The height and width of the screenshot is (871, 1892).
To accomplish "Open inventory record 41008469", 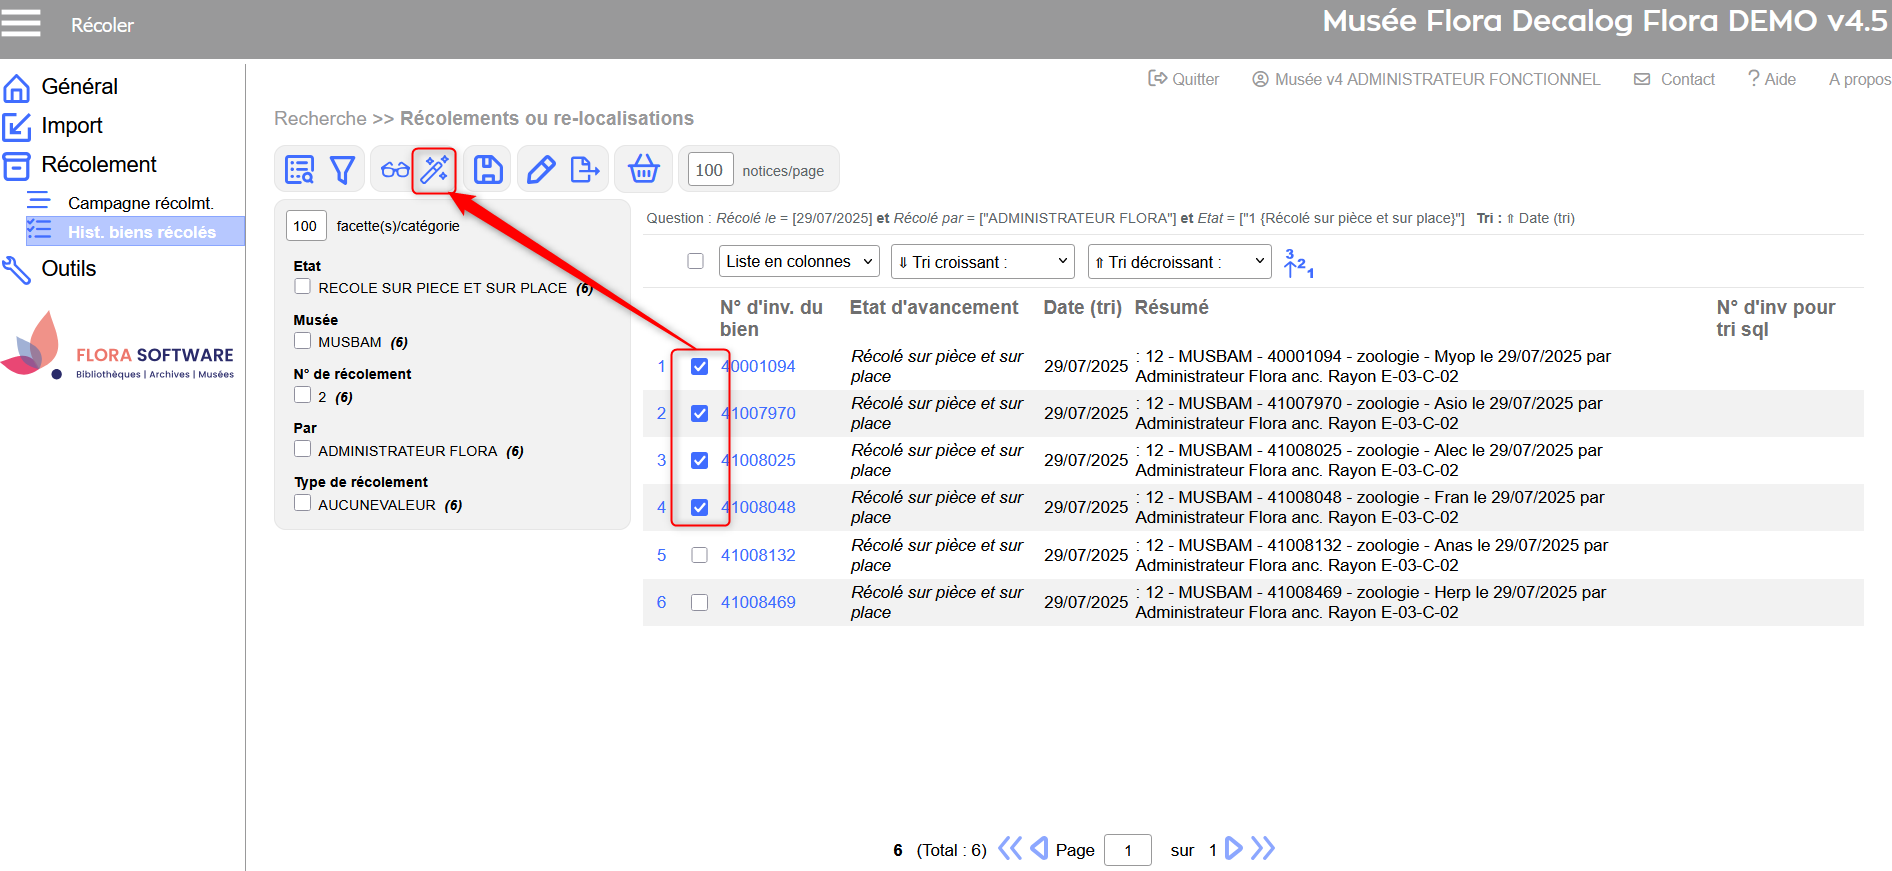I will (758, 602).
